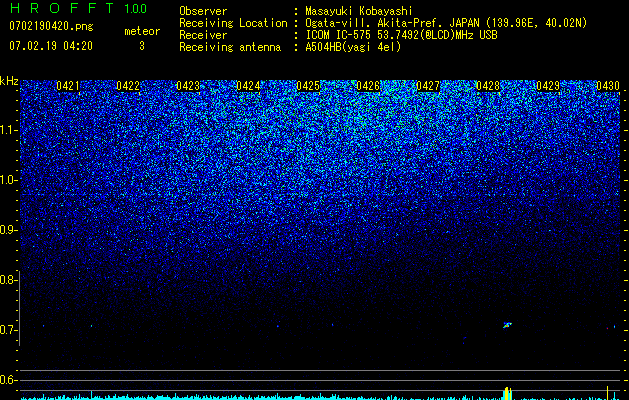Click the tall yellow power bar below 0428
The height and width of the screenshot is (400, 629).
point(507,393)
